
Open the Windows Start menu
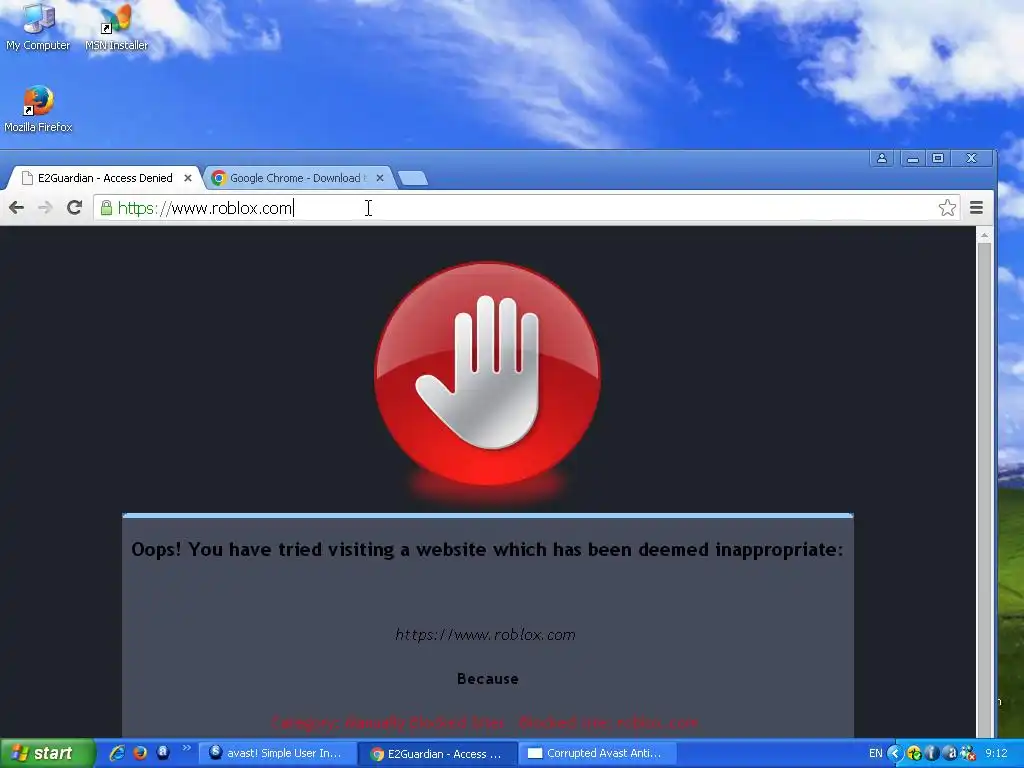click(46, 753)
